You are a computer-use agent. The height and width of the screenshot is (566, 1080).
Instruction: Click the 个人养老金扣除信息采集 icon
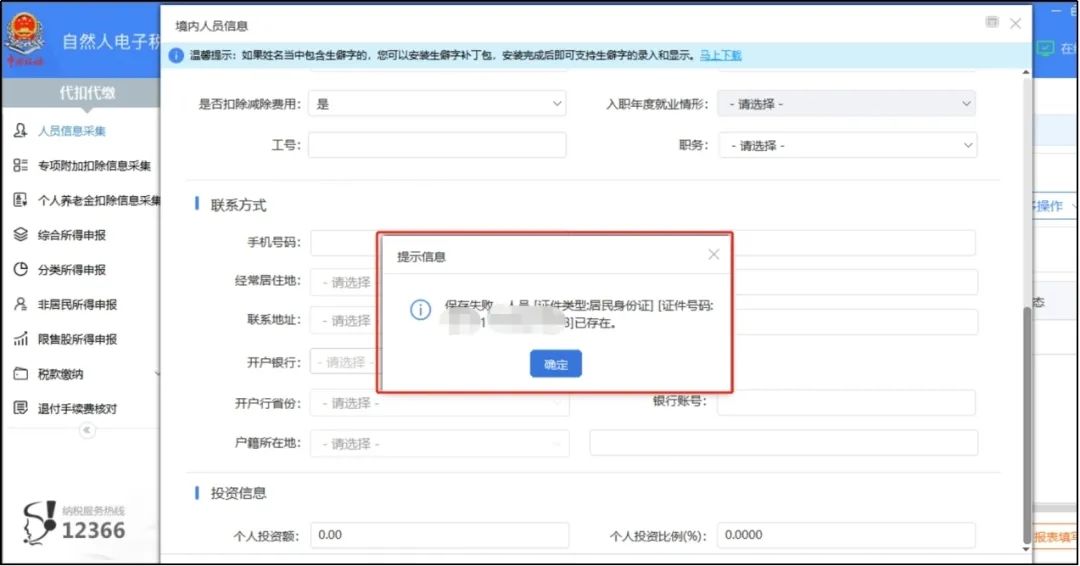click(x=20, y=201)
